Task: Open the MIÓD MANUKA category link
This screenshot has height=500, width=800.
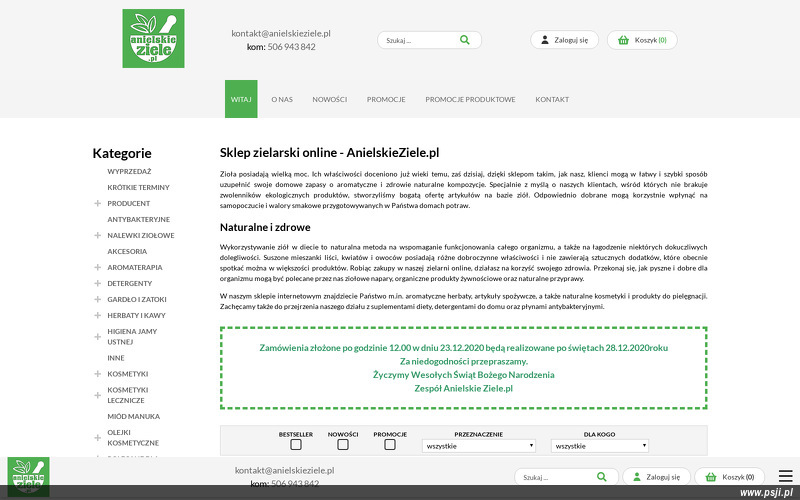Action: click(134, 416)
